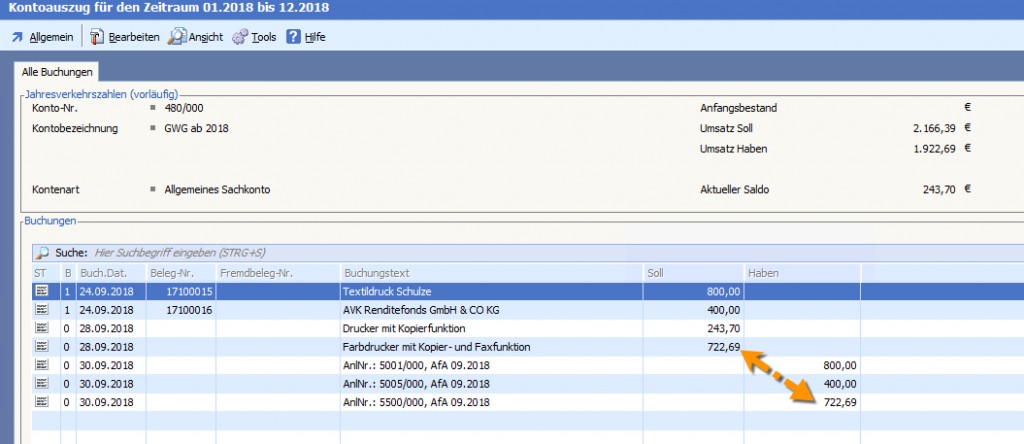
Task: Click the row icon for AVK Renditefonds
Action: (x=42, y=310)
